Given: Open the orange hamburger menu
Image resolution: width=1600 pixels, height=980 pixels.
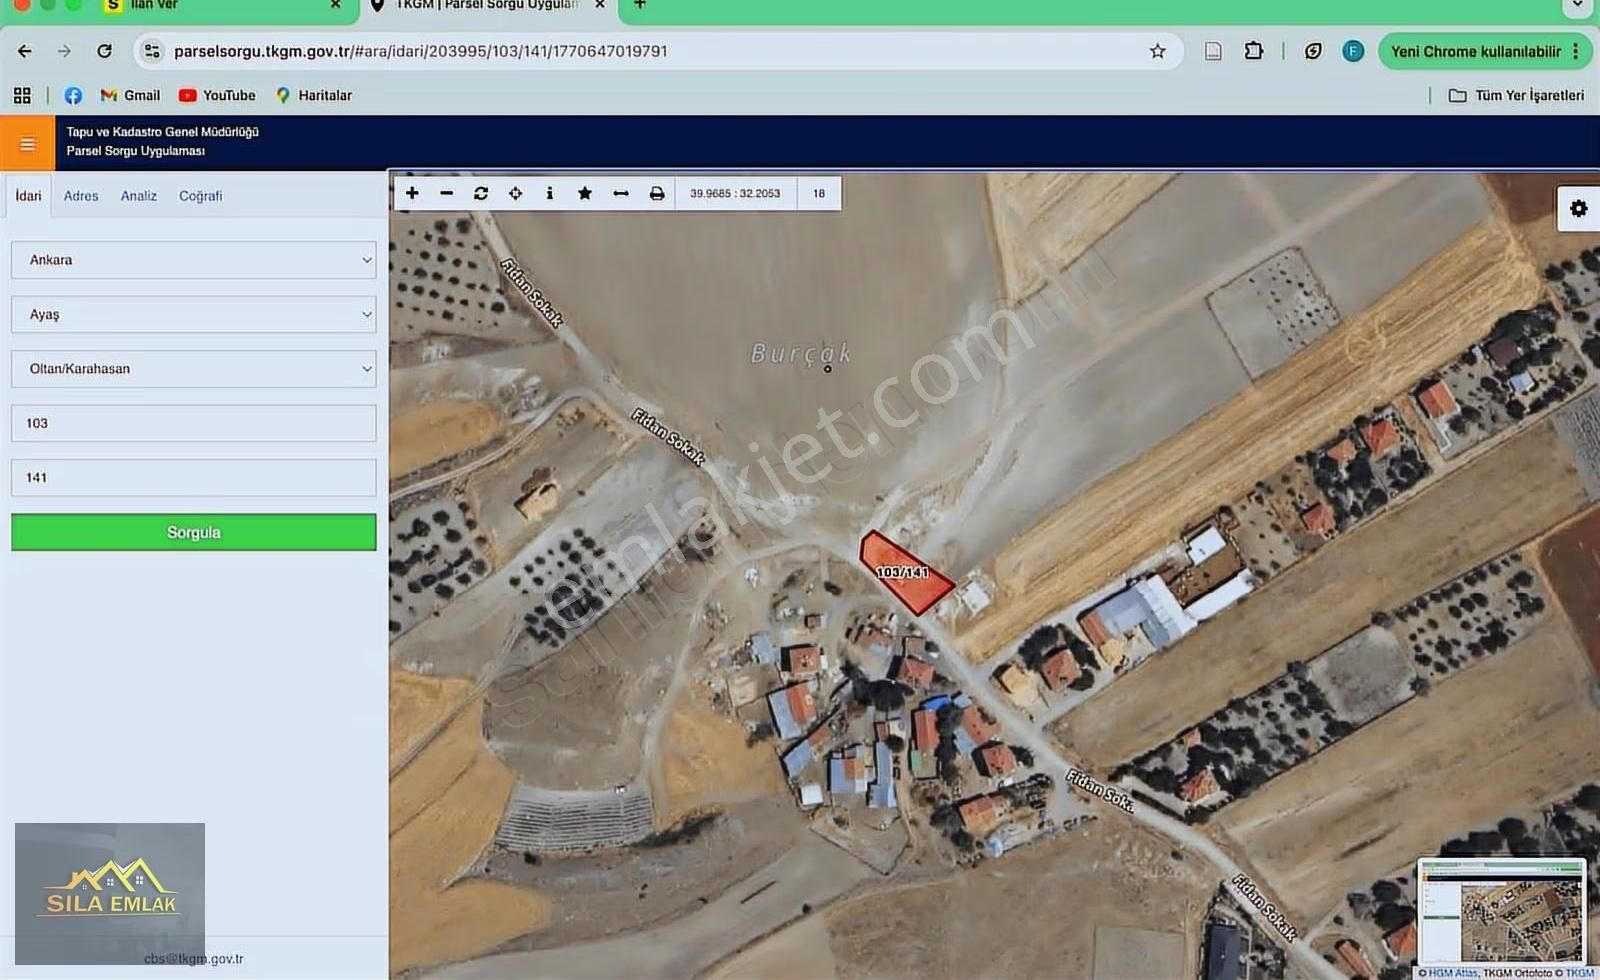Looking at the screenshot, I should click(x=27, y=144).
